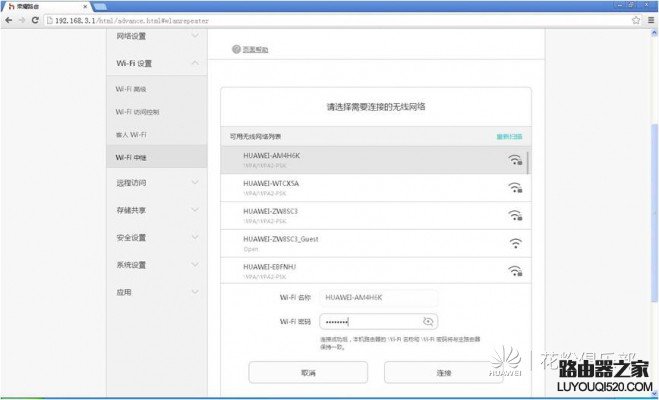659x400 pixels.
Task: Expand the 系统设置 section
Action: (x=157, y=265)
